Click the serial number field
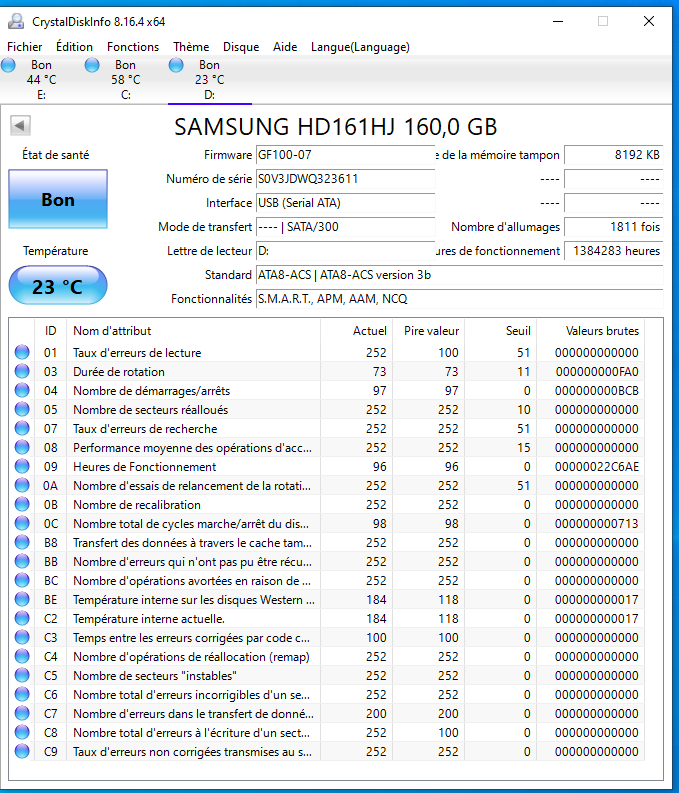This screenshot has width=679, height=793. (344, 179)
